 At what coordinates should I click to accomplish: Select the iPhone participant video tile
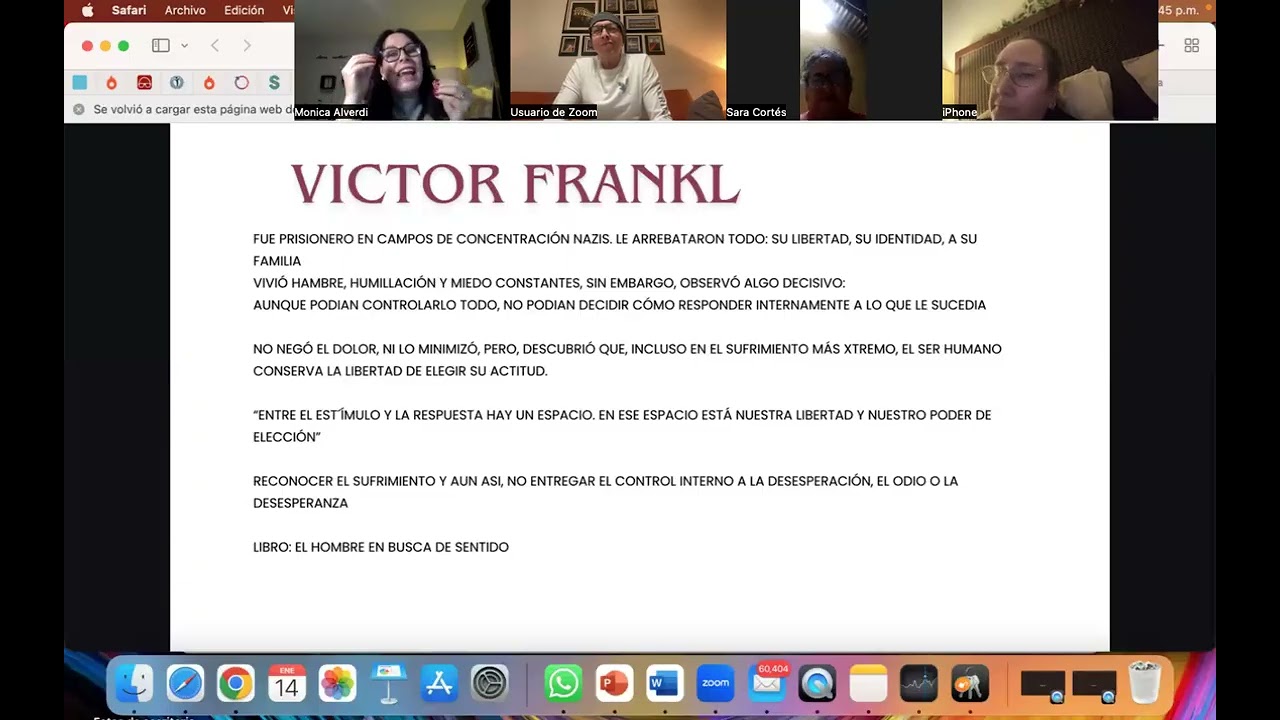coord(1050,60)
